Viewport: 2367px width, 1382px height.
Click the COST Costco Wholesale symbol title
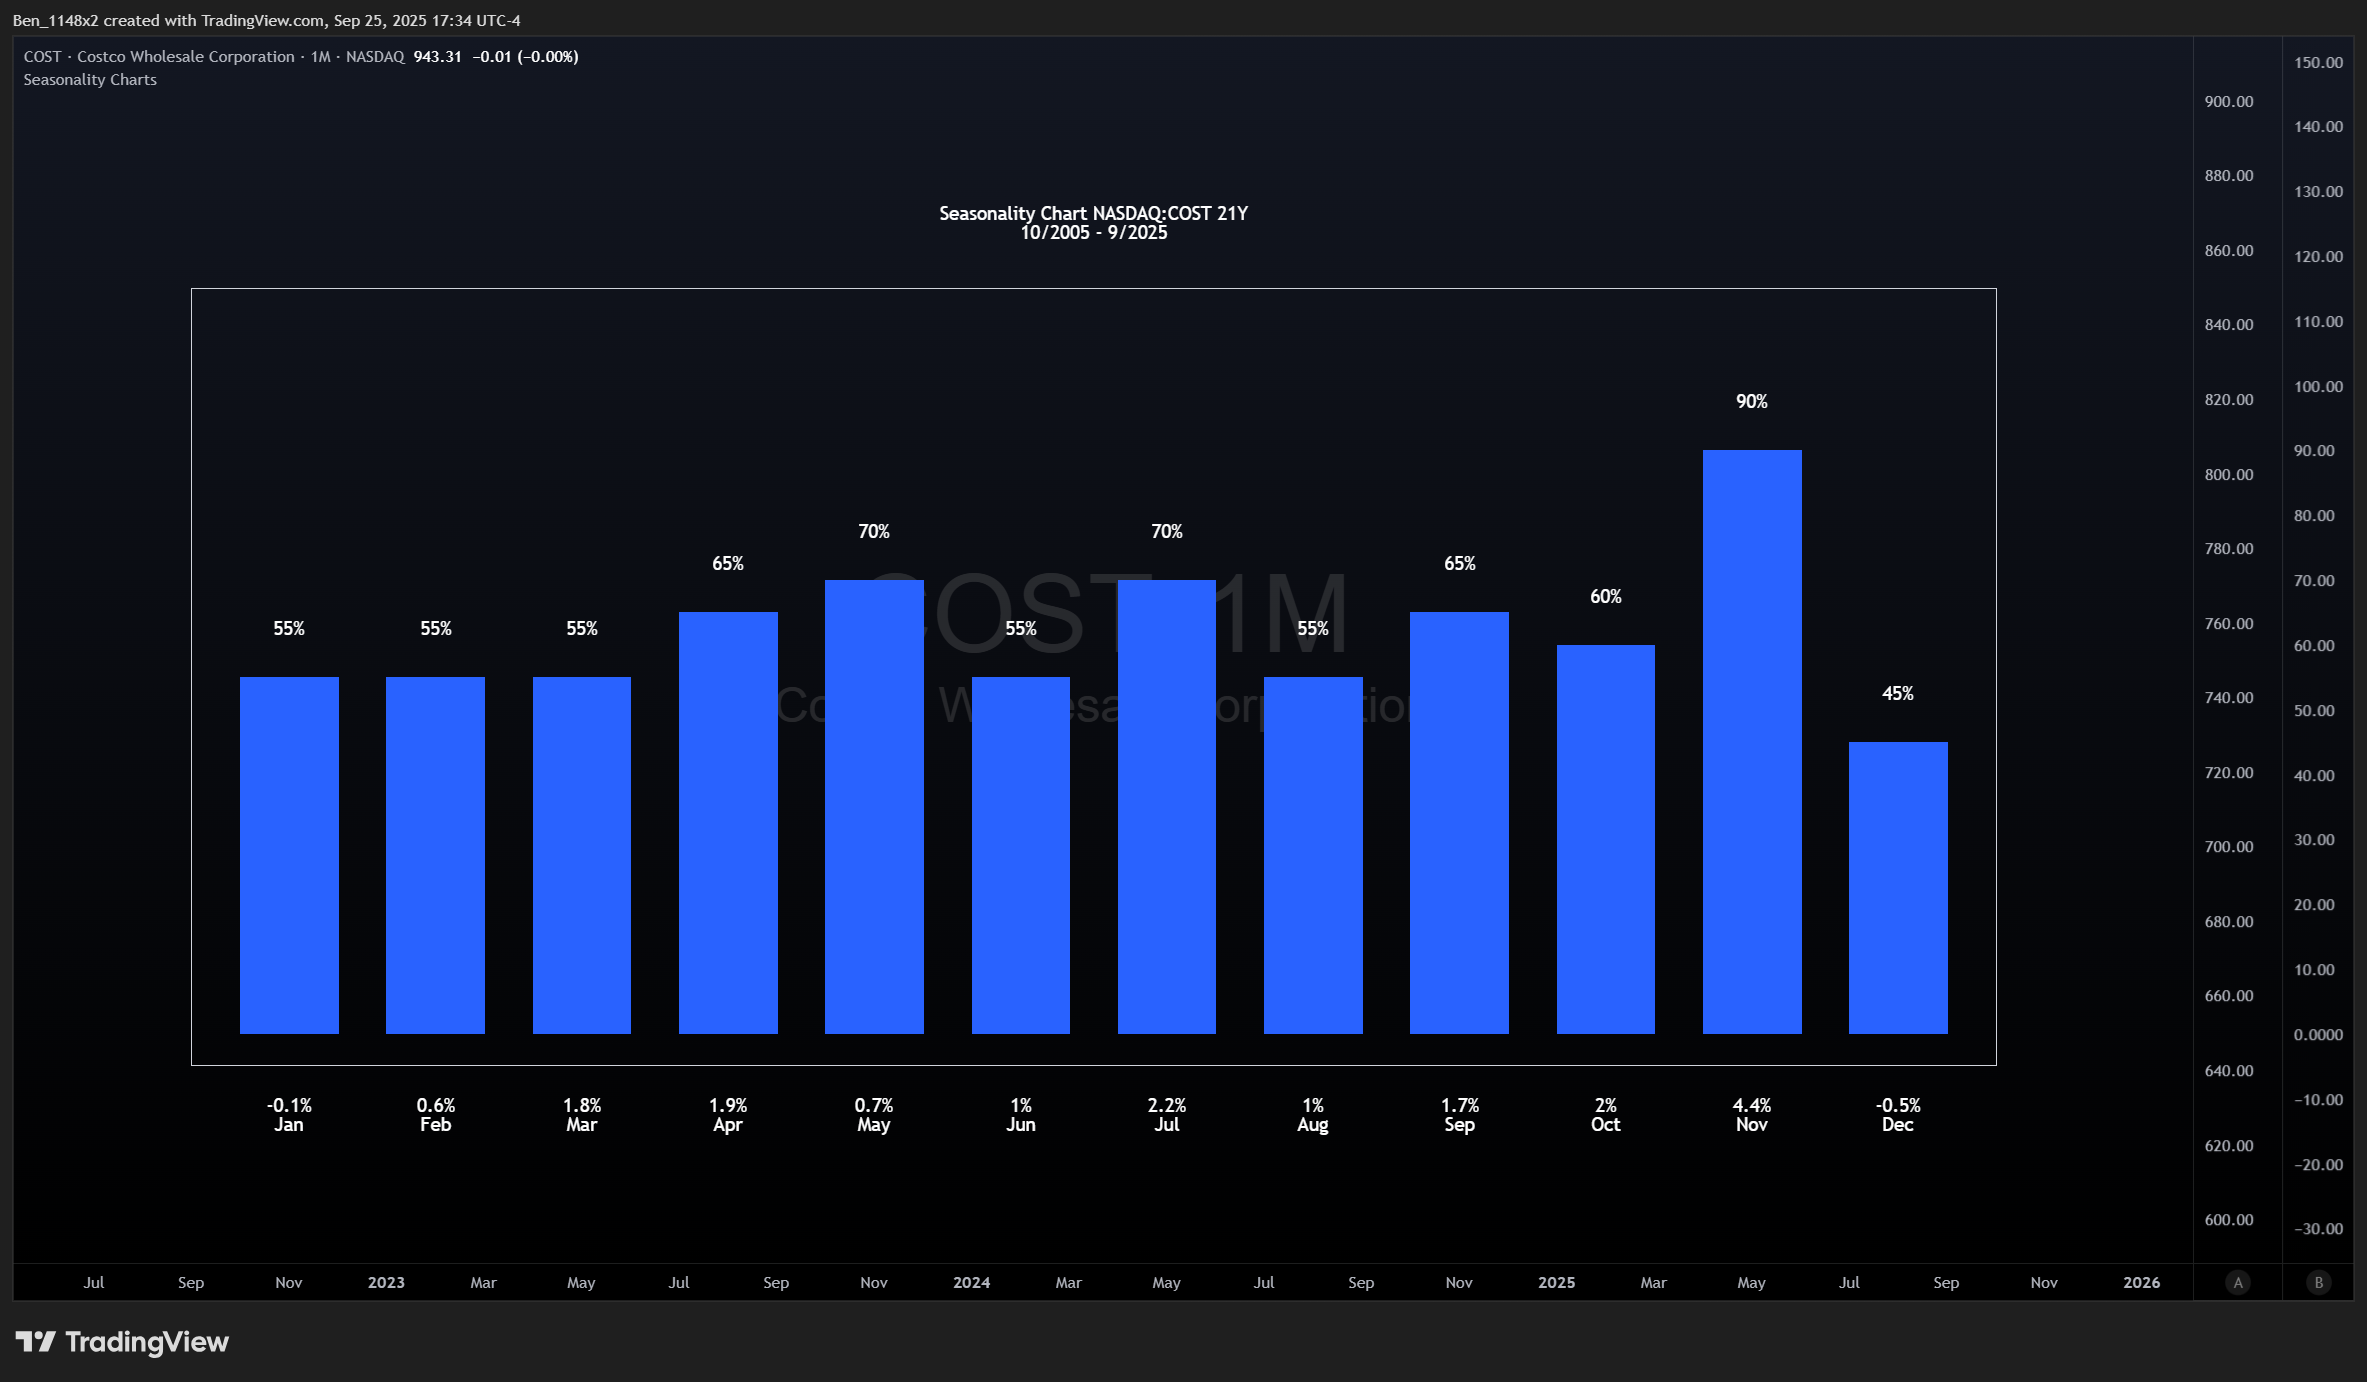point(159,57)
